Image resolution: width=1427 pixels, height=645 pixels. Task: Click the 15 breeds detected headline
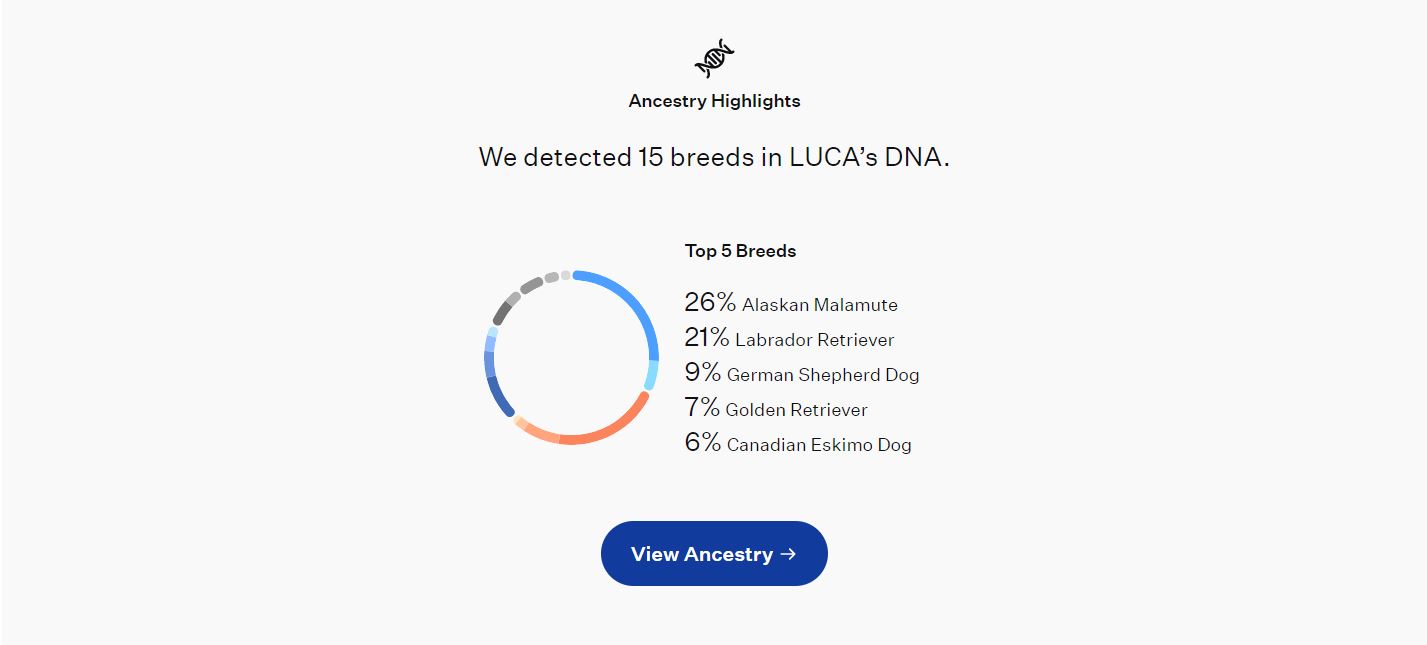tap(714, 157)
